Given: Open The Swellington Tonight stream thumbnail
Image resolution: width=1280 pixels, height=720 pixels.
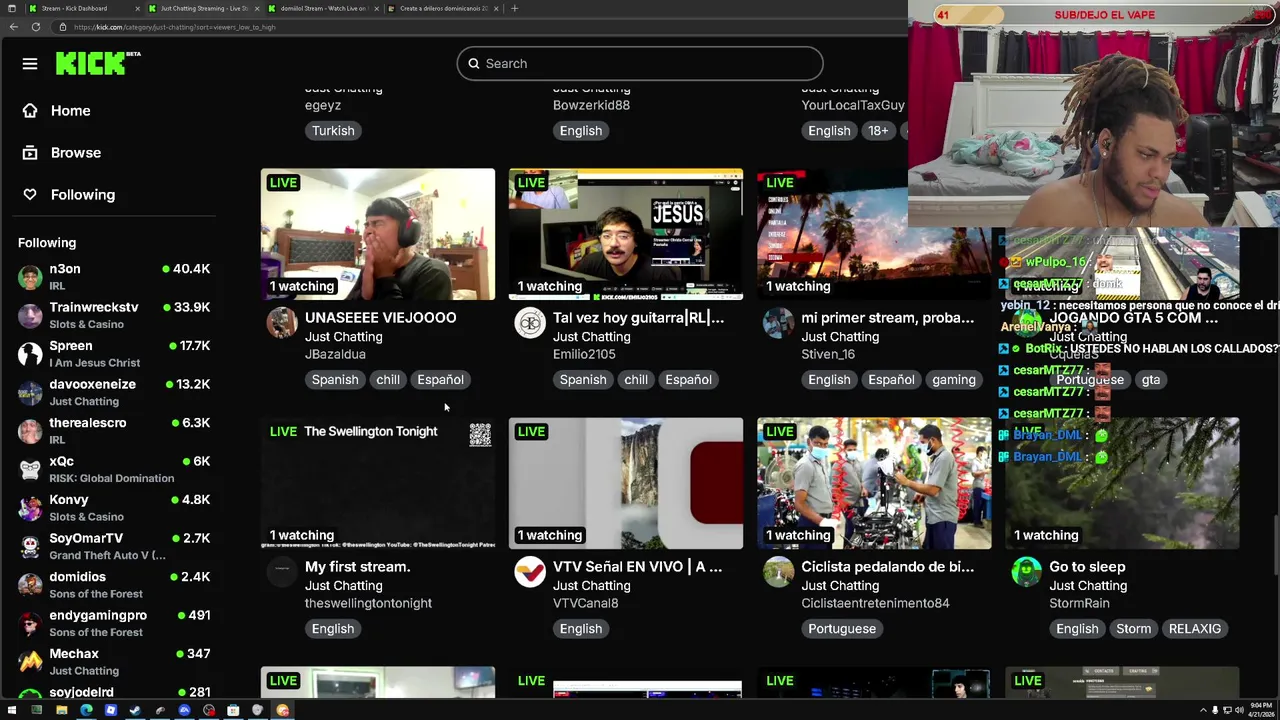Looking at the screenshot, I should coord(377,483).
